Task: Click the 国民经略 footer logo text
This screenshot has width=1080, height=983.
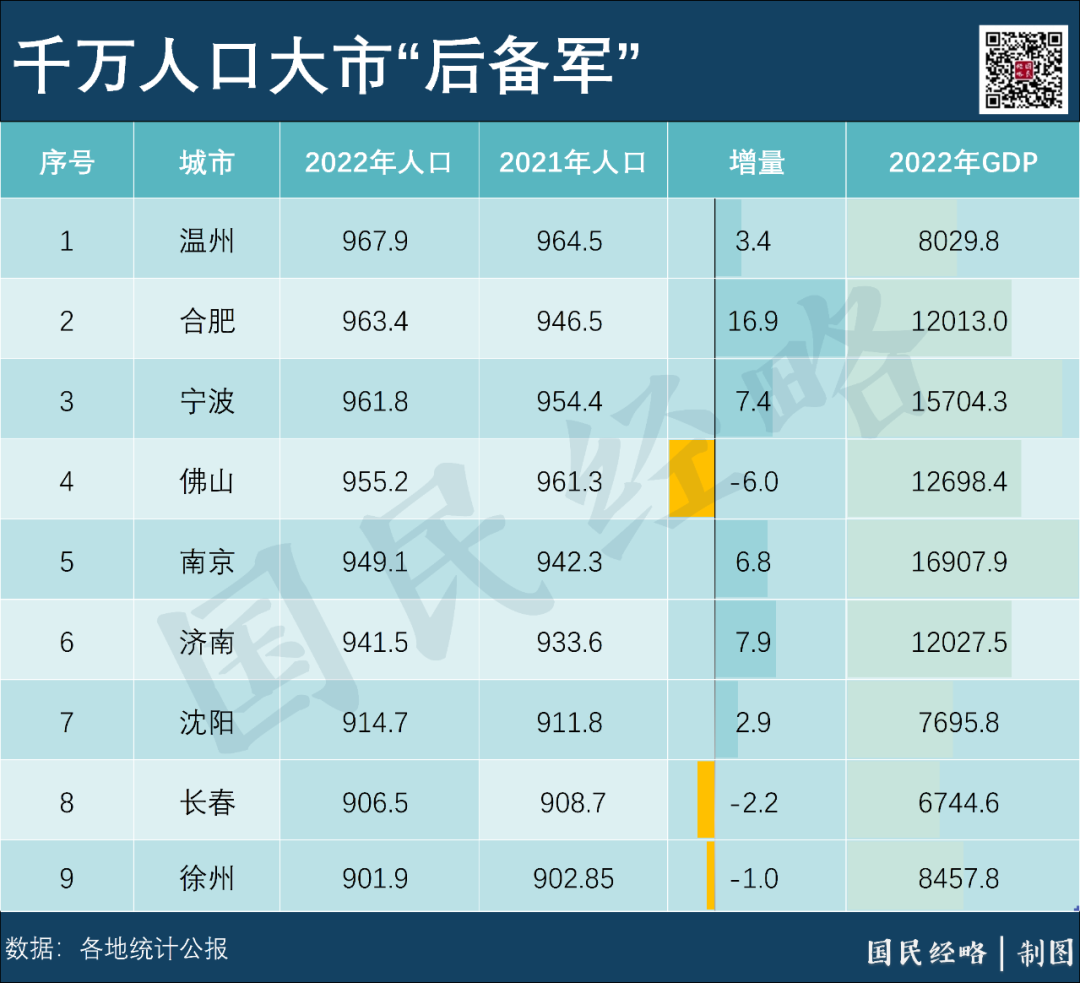Action: coord(926,953)
